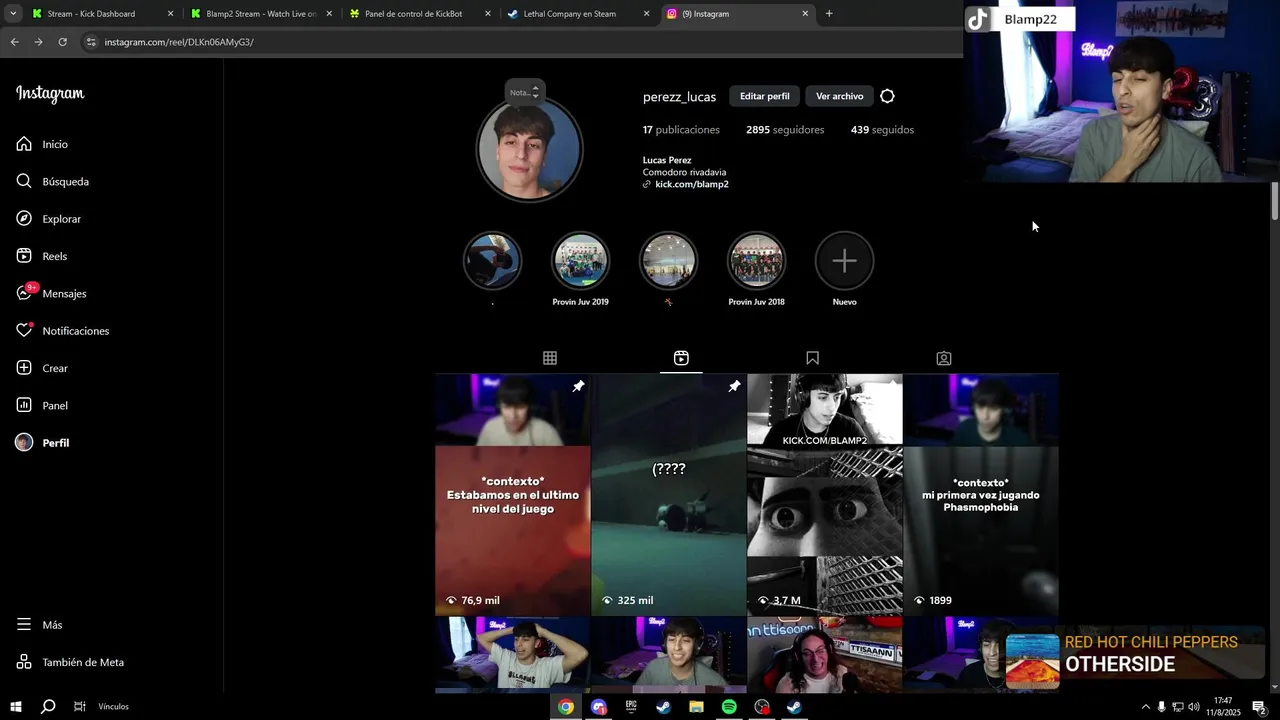Go back with browser back arrow

coord(14,42)
